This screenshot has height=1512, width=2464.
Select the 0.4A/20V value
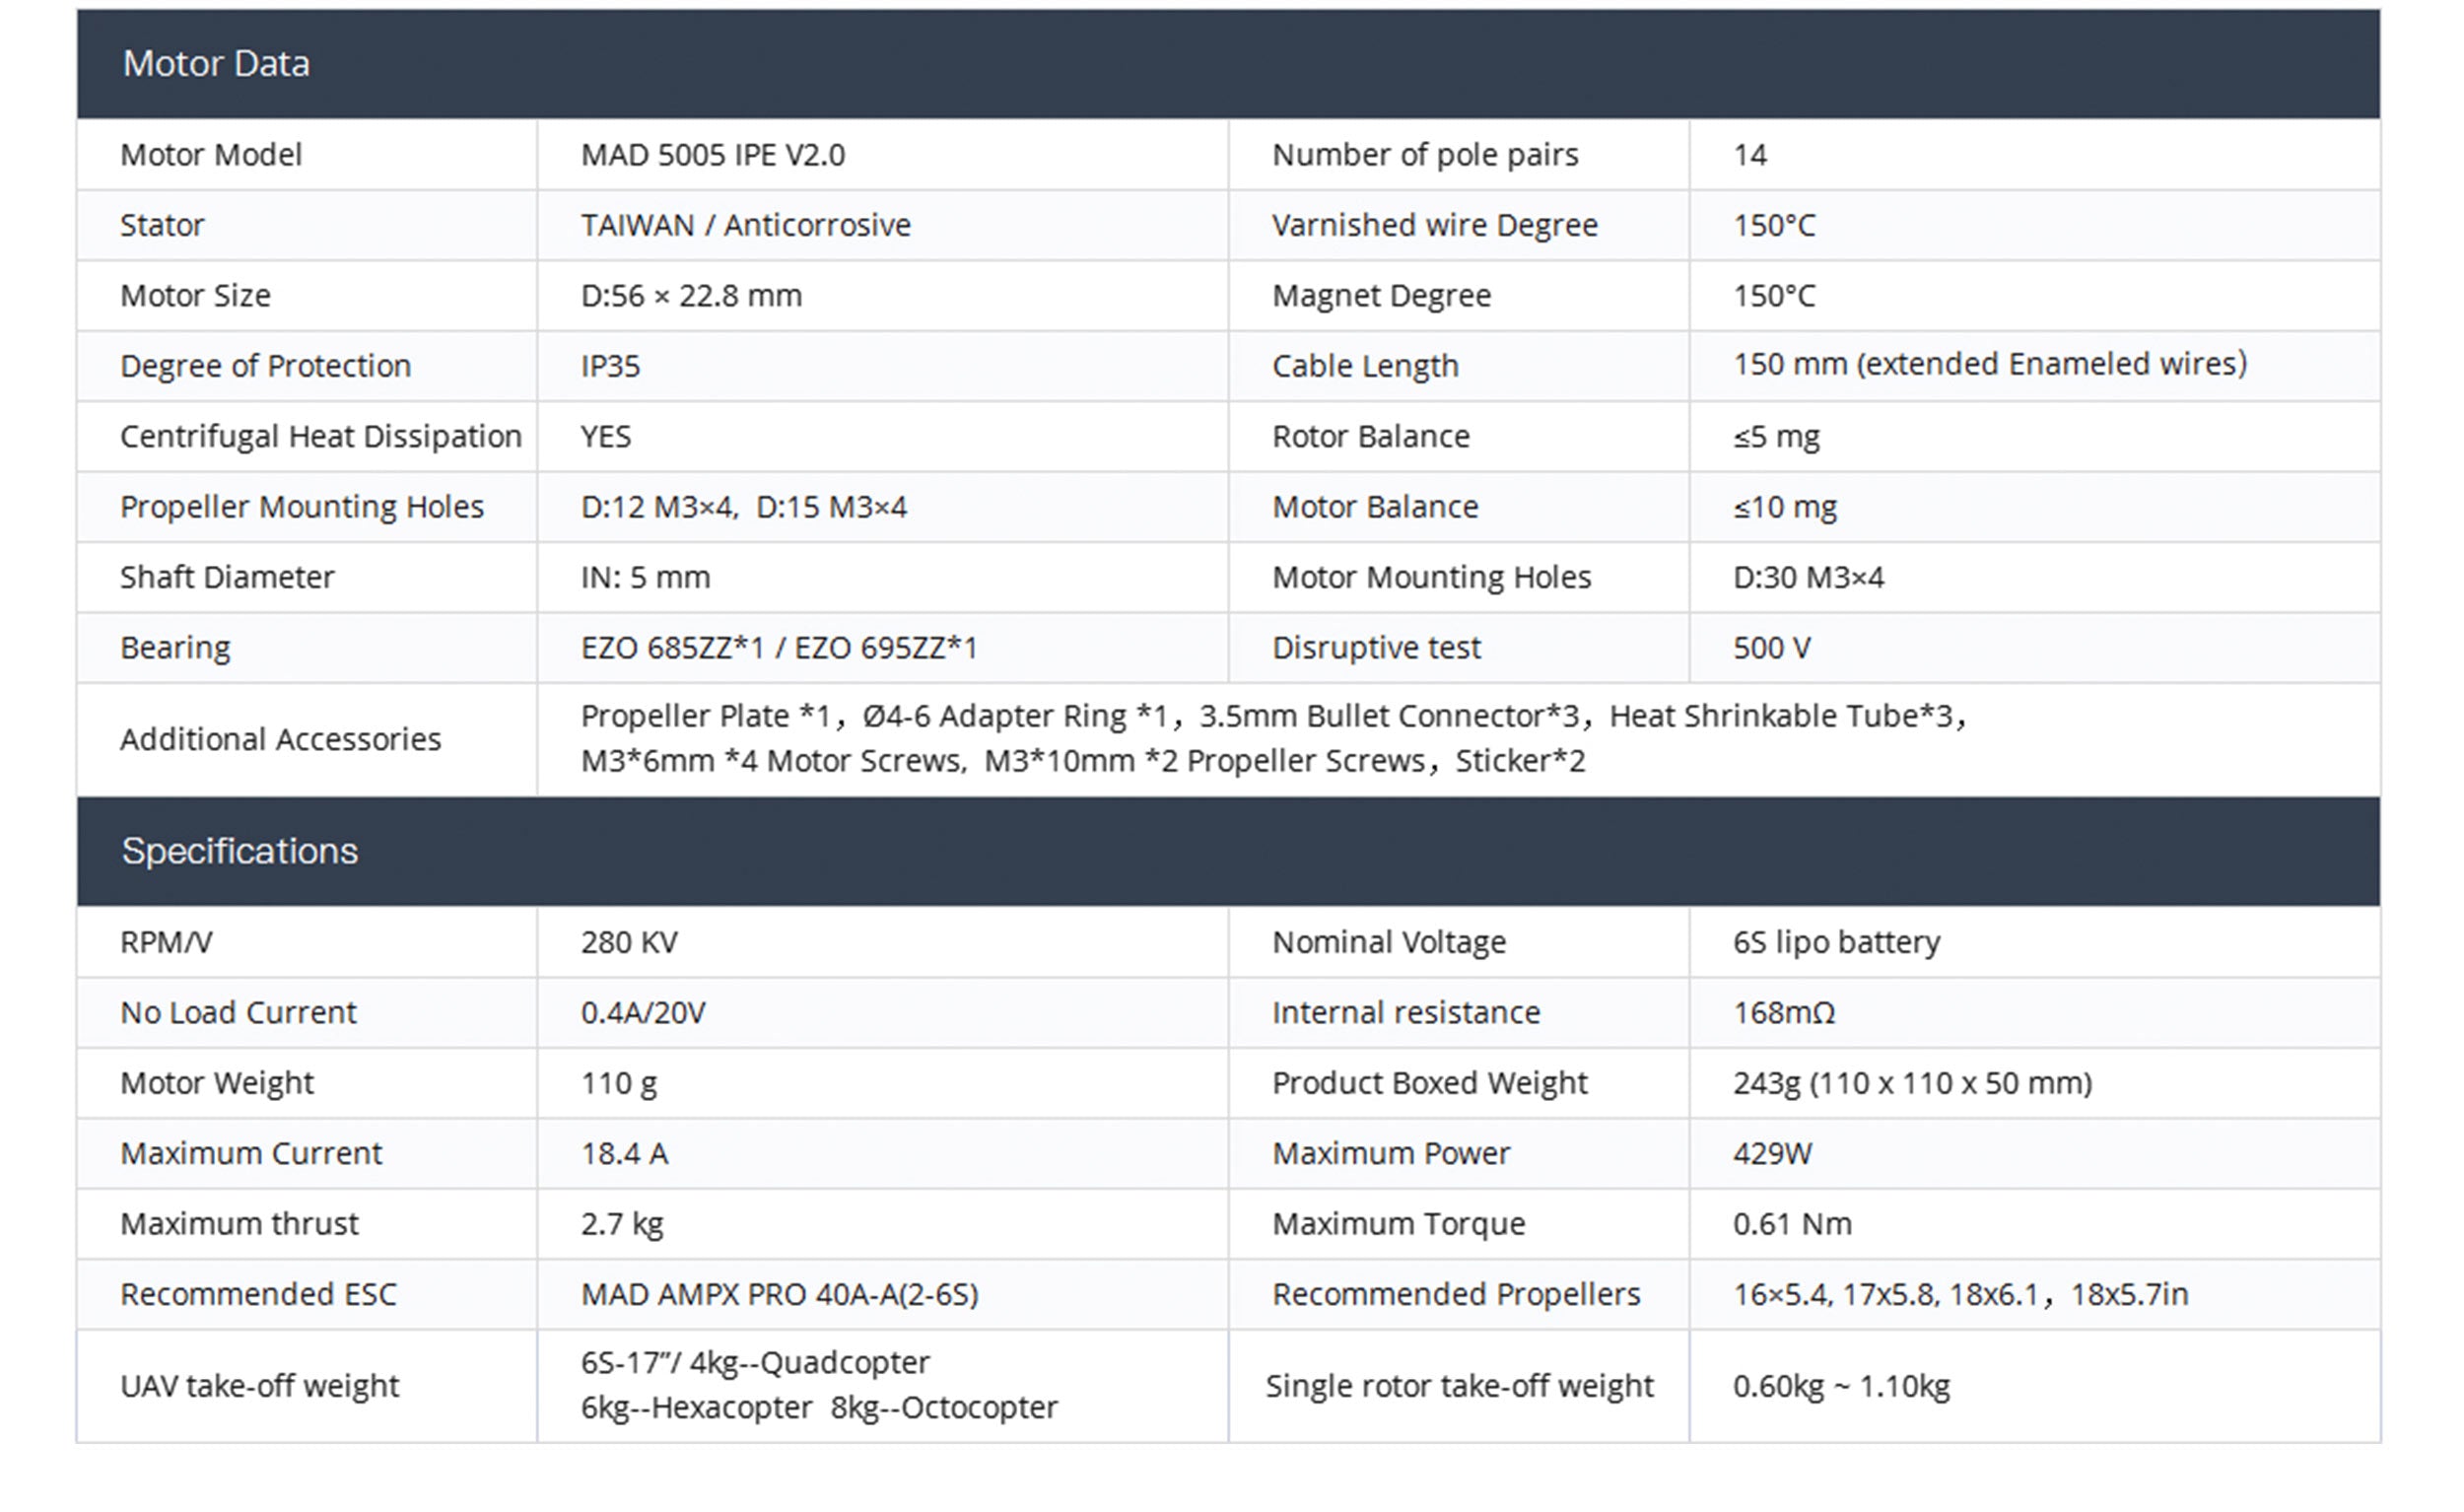643,1013
